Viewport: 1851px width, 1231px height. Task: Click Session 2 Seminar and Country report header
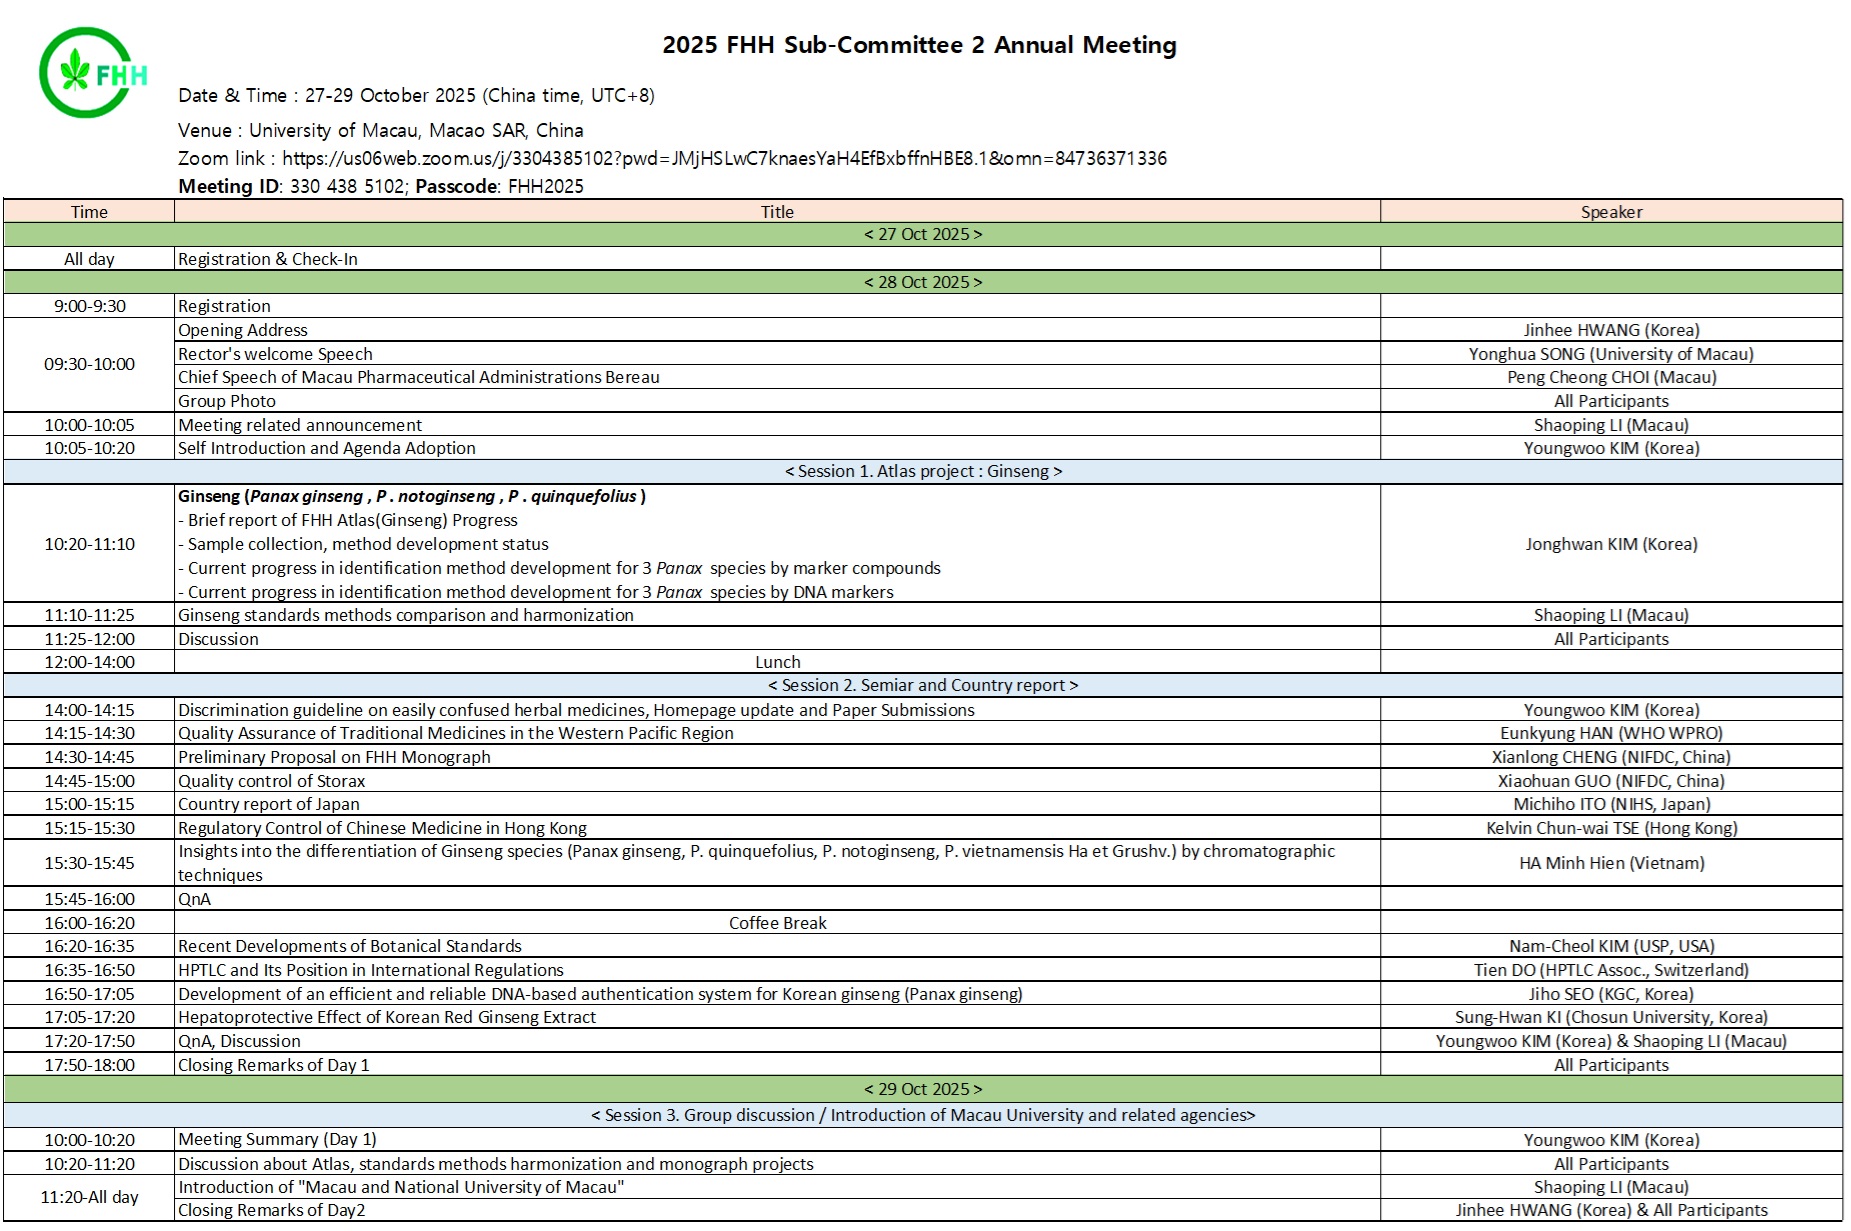click(x=922, y=685)
